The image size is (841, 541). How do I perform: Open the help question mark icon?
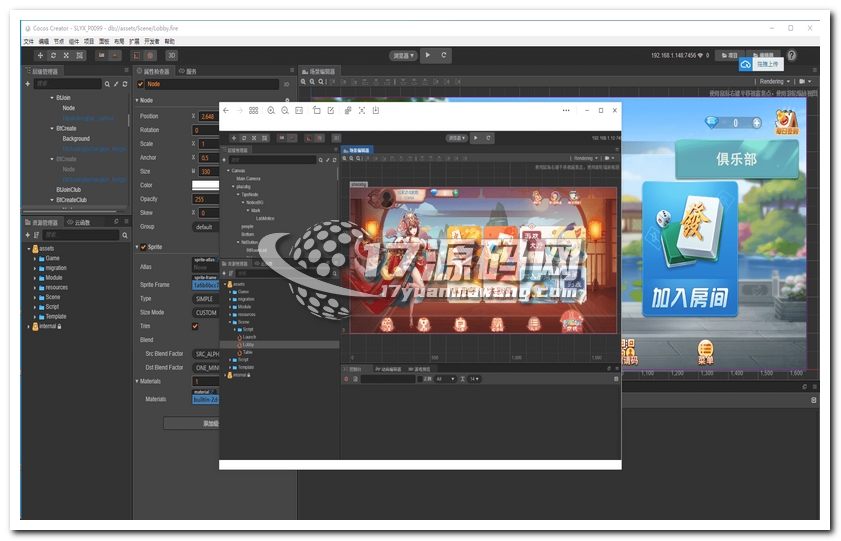coord(792,55)
